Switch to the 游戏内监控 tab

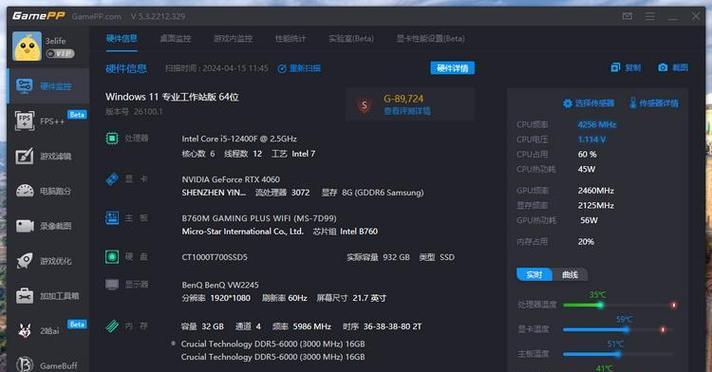coord(233,39)
